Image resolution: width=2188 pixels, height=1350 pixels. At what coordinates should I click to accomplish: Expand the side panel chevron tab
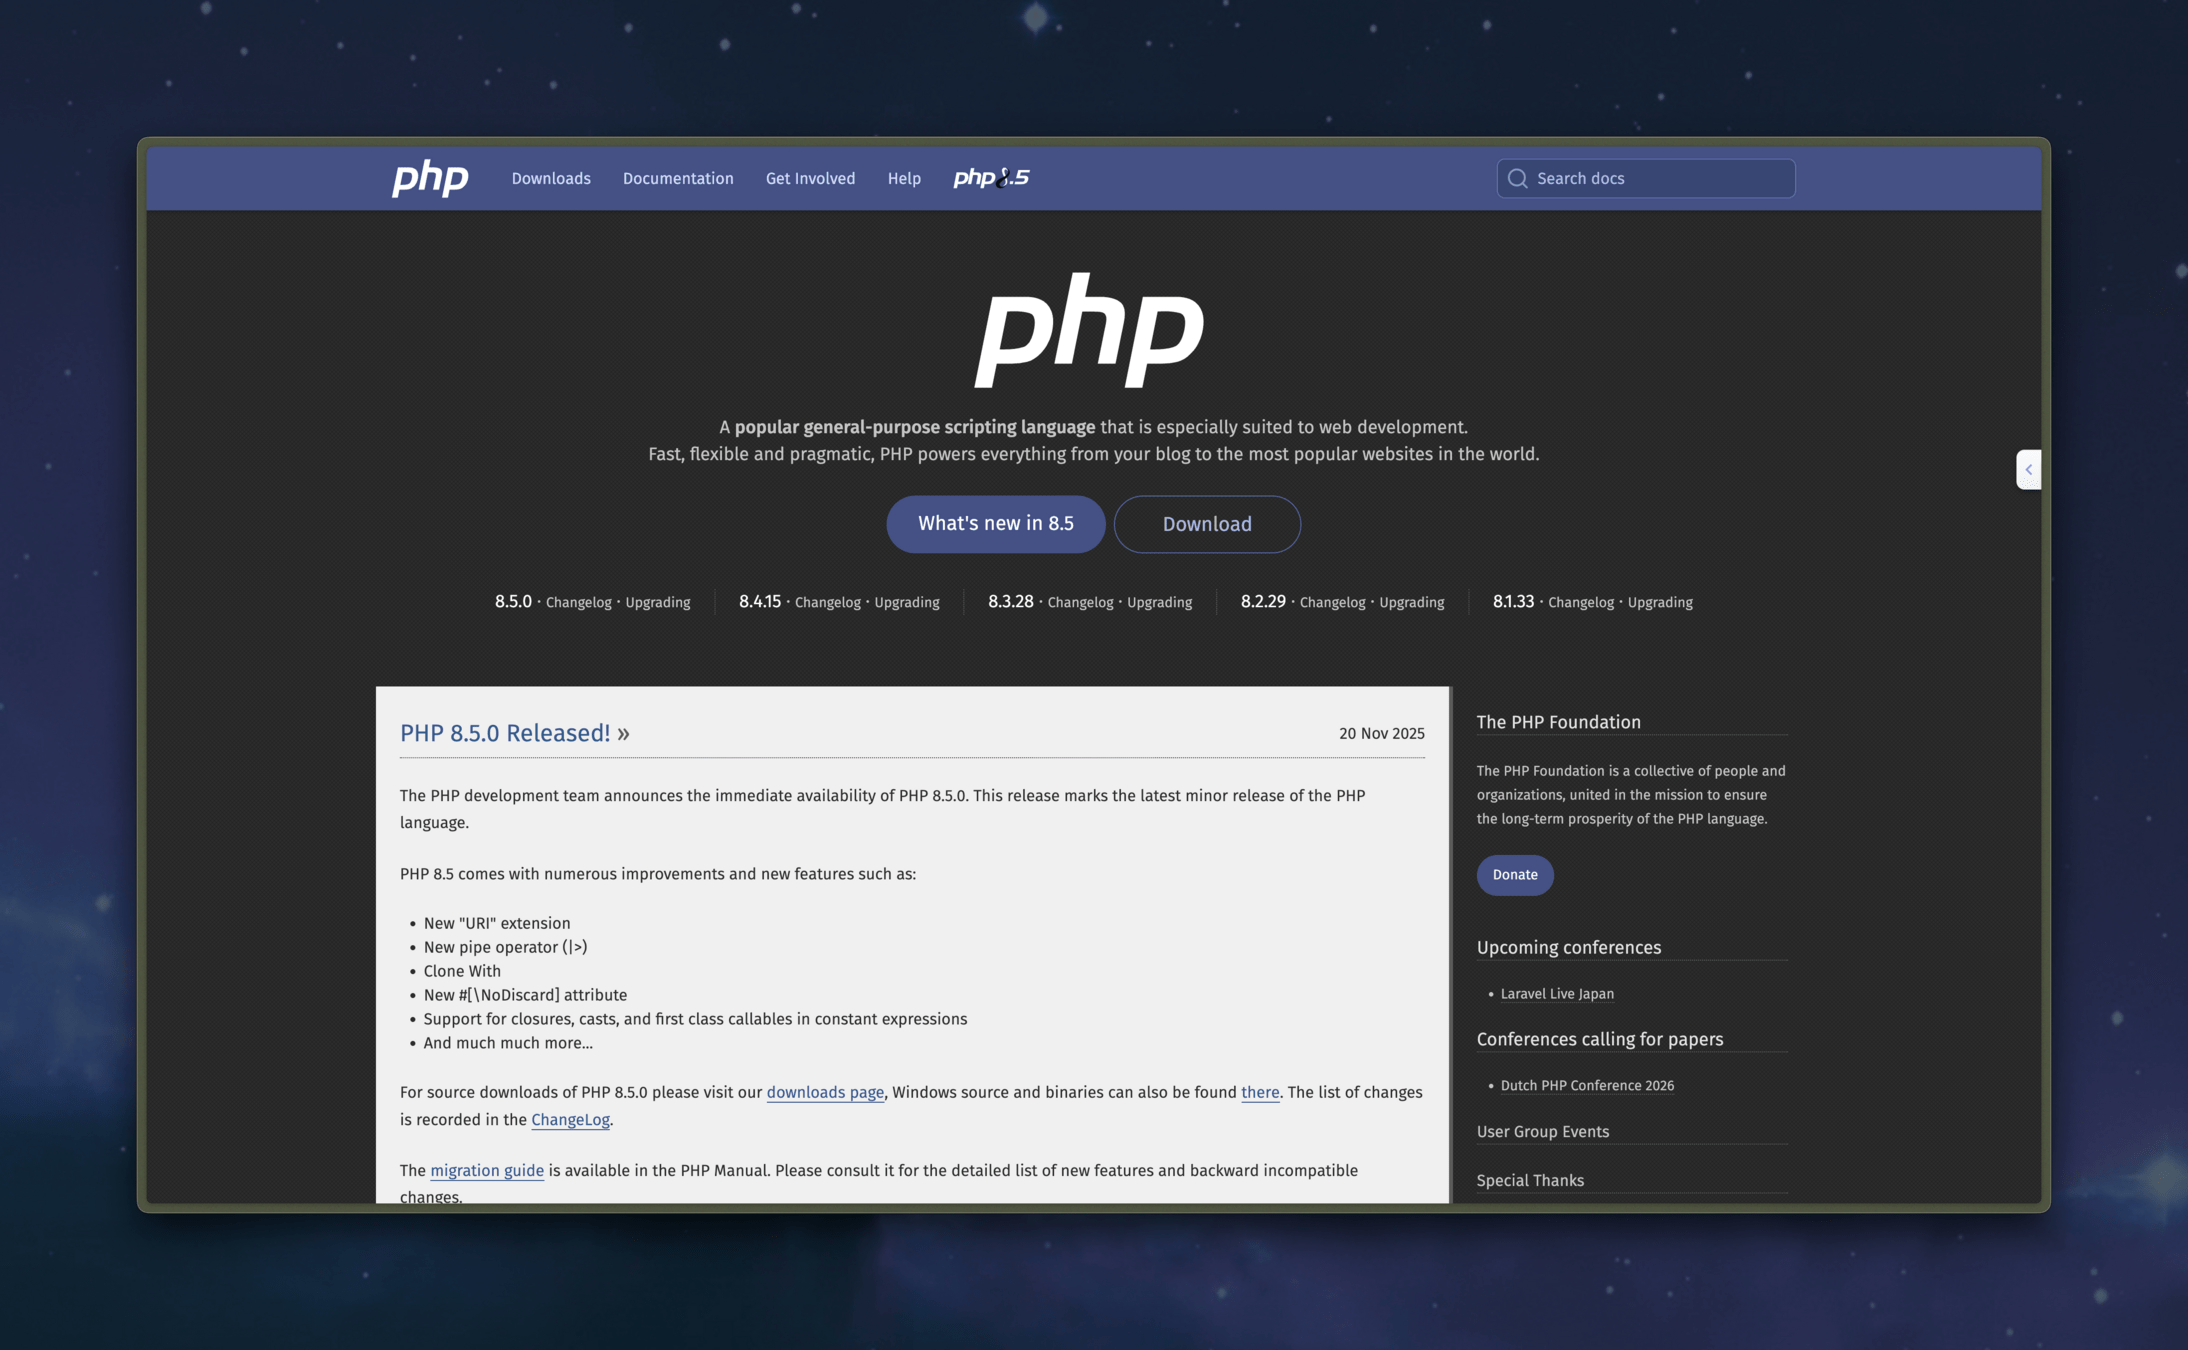pyautogui.click(x=2028, y=470)
